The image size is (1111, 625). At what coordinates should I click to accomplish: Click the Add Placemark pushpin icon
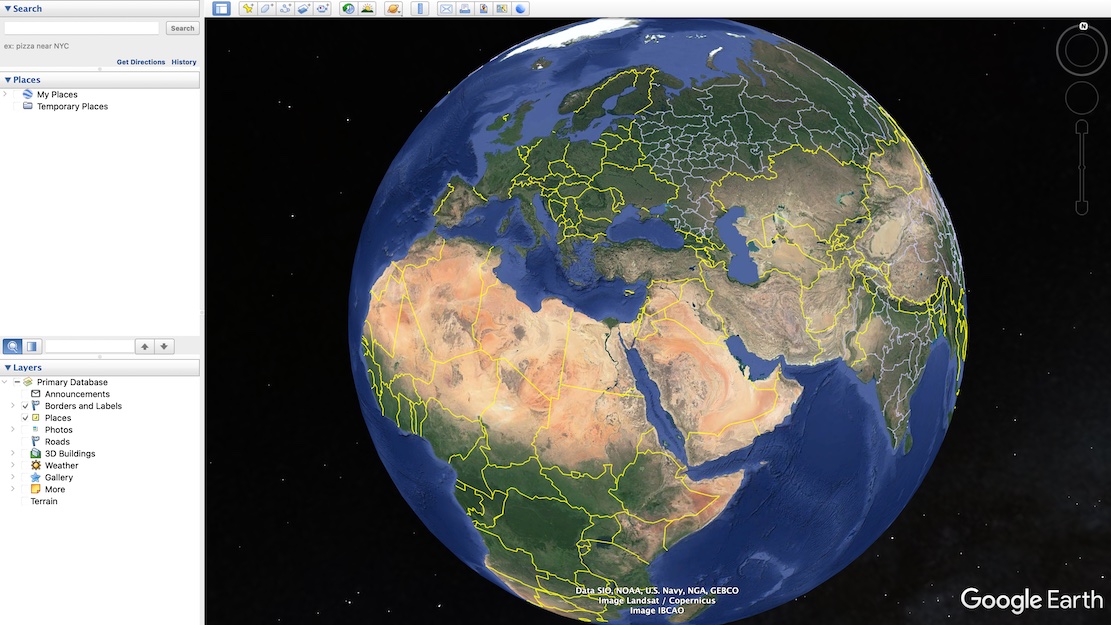click(247, 9)
